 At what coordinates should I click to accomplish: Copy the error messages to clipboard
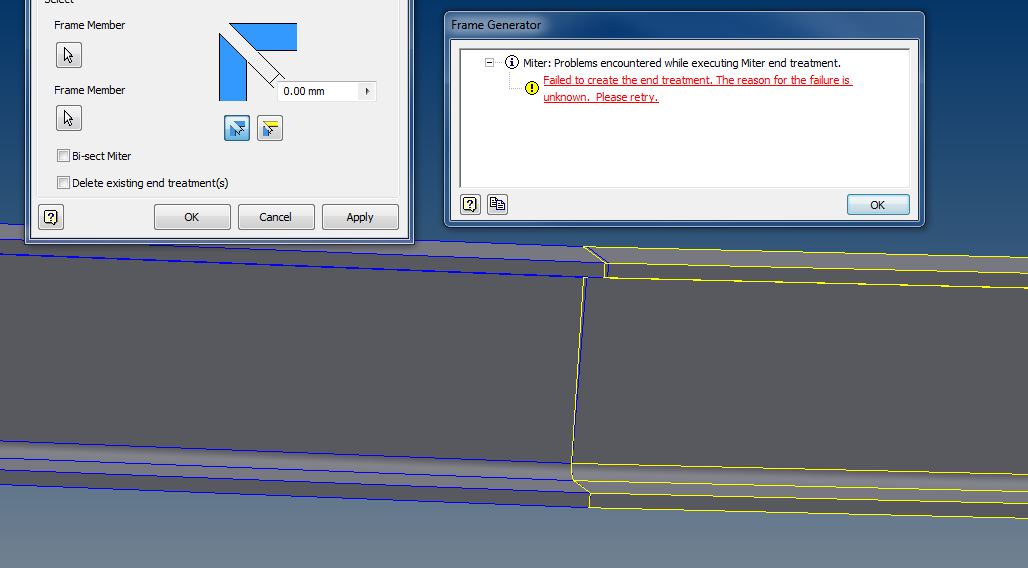pos(497,205)
